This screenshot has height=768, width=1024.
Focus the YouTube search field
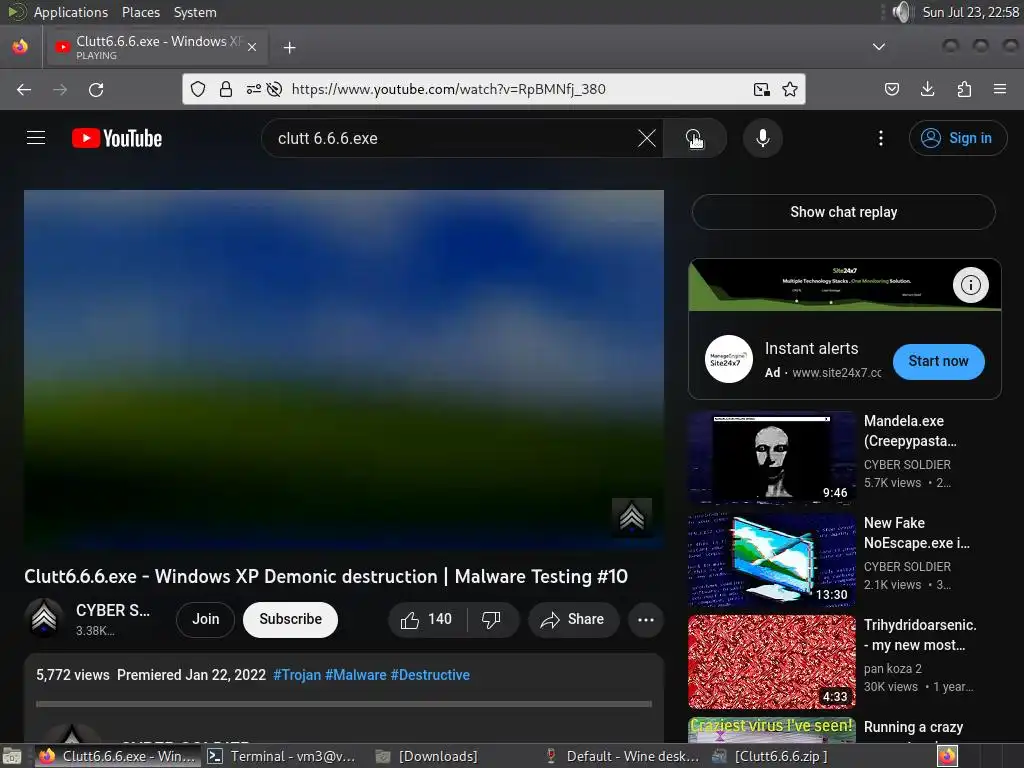(x=451, y=138)
